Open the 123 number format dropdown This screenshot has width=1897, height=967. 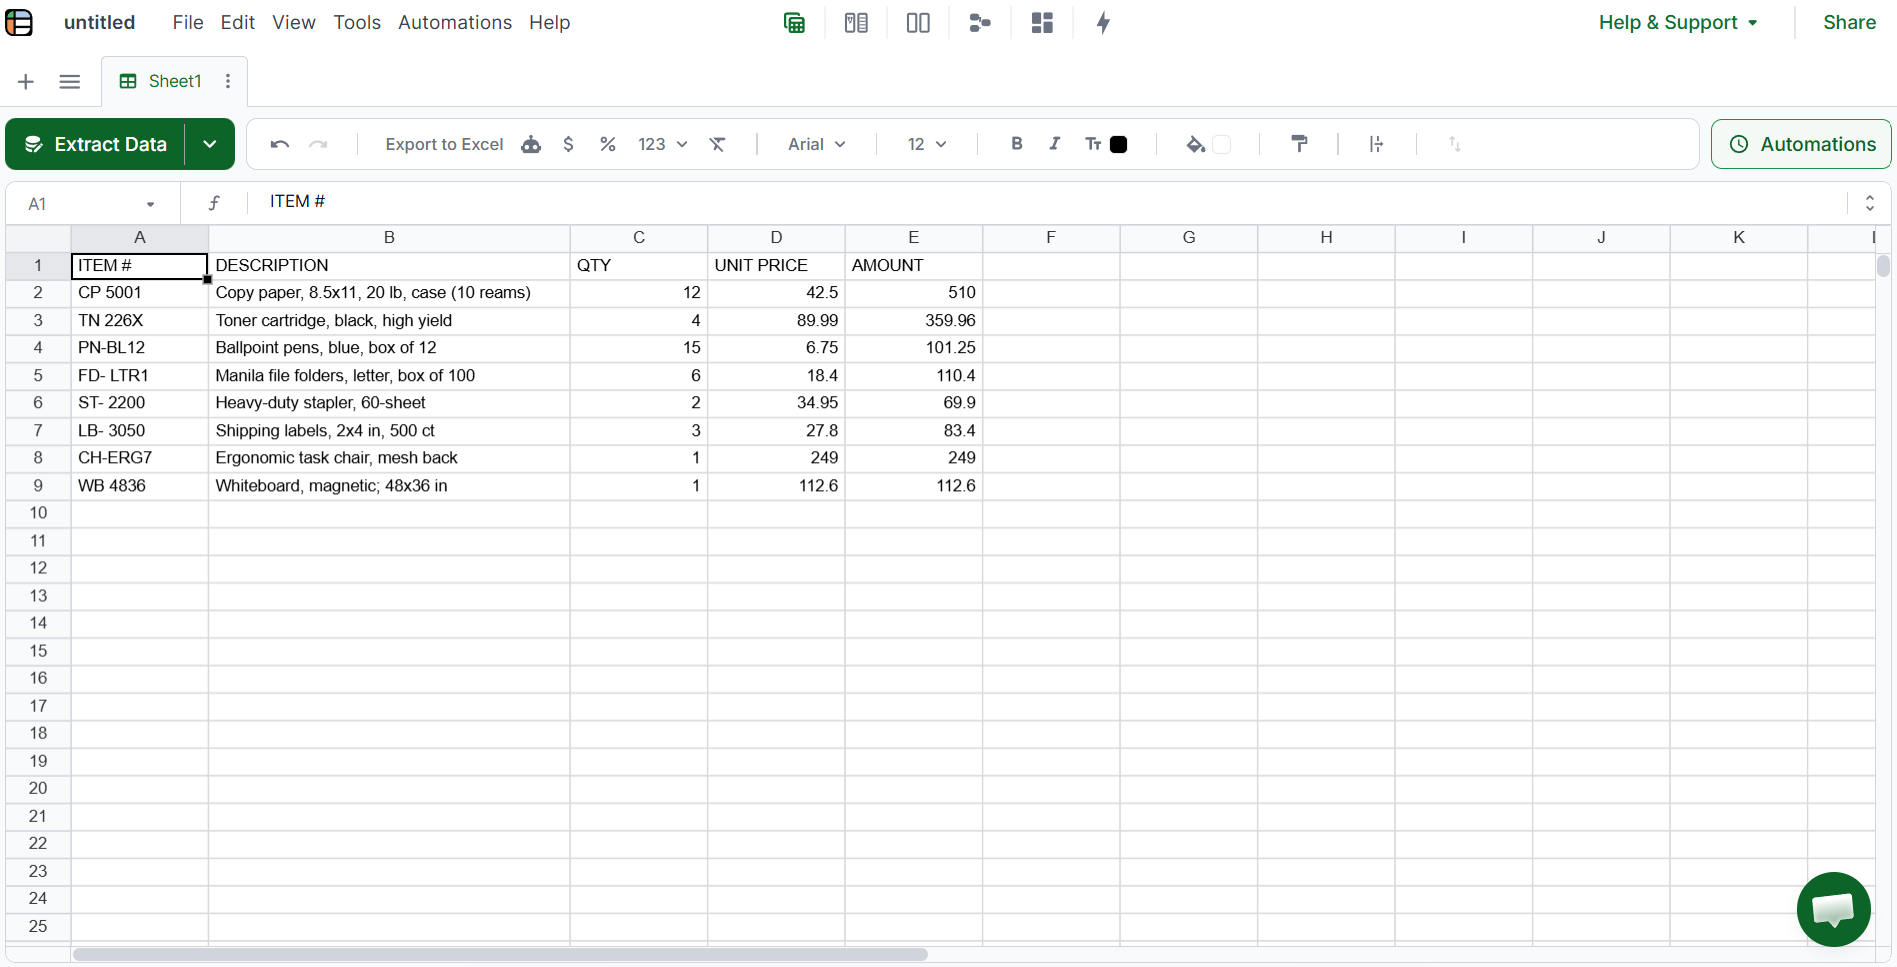tap(662, 144)
